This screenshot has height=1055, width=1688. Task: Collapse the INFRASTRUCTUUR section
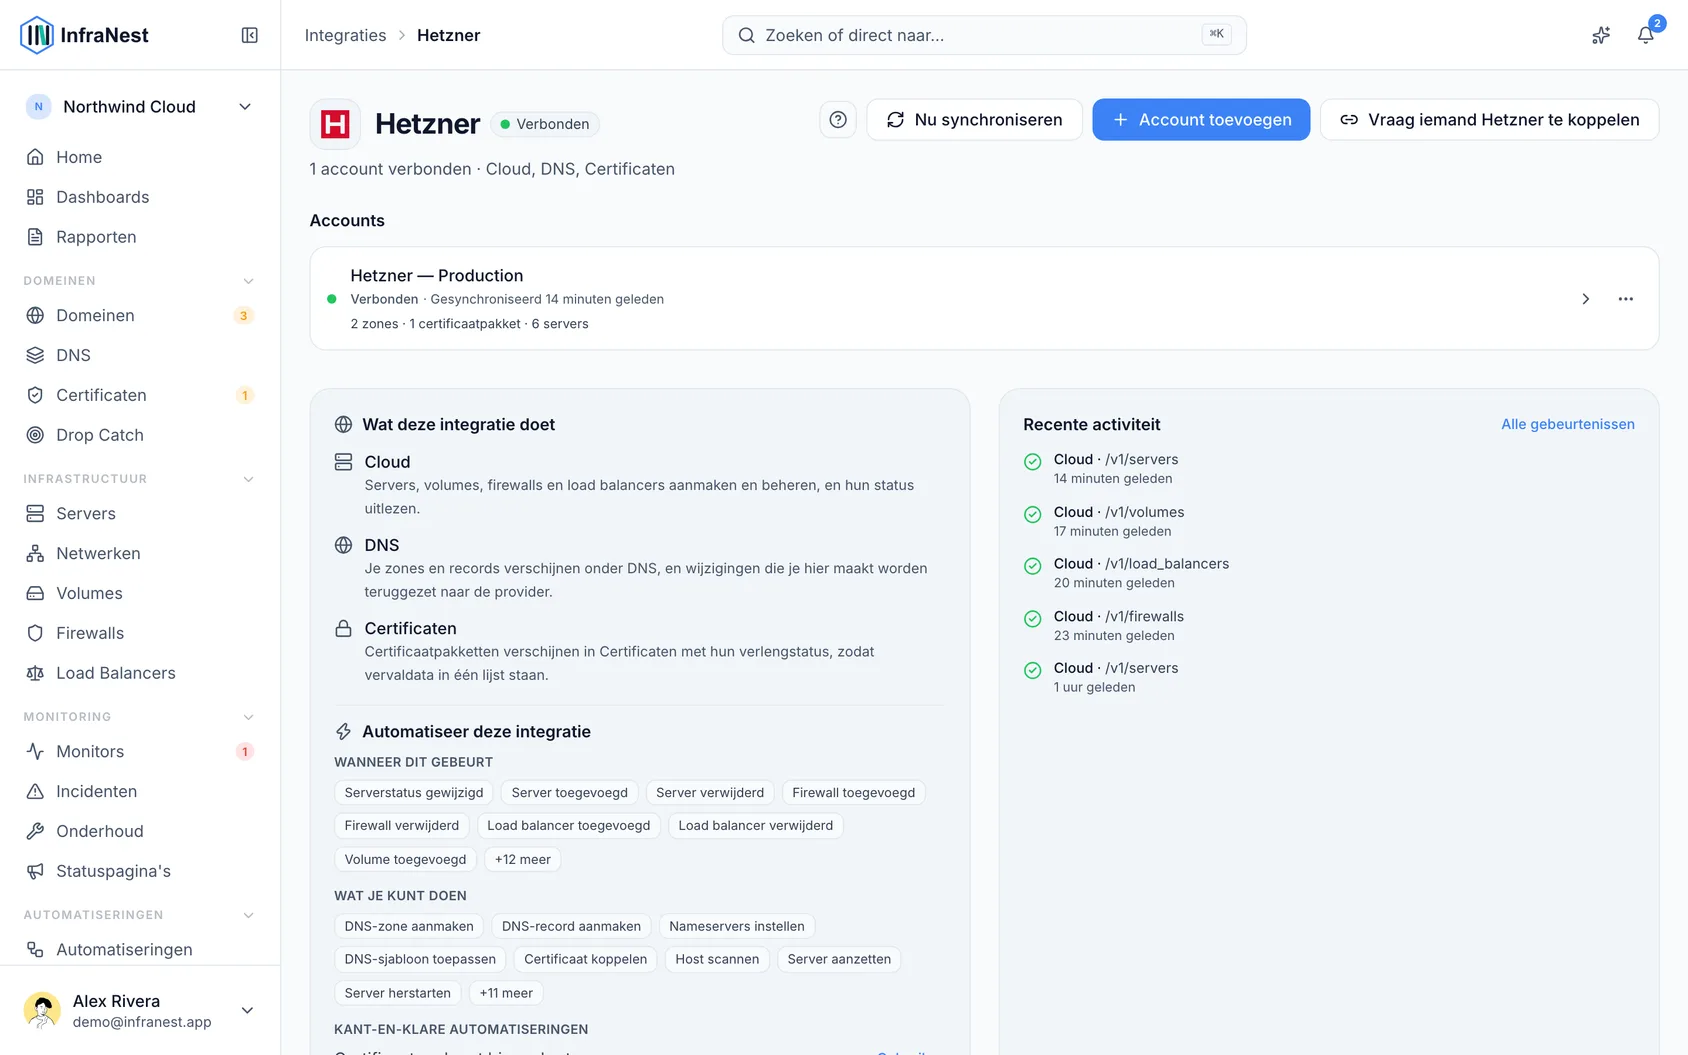pos(249,479)
